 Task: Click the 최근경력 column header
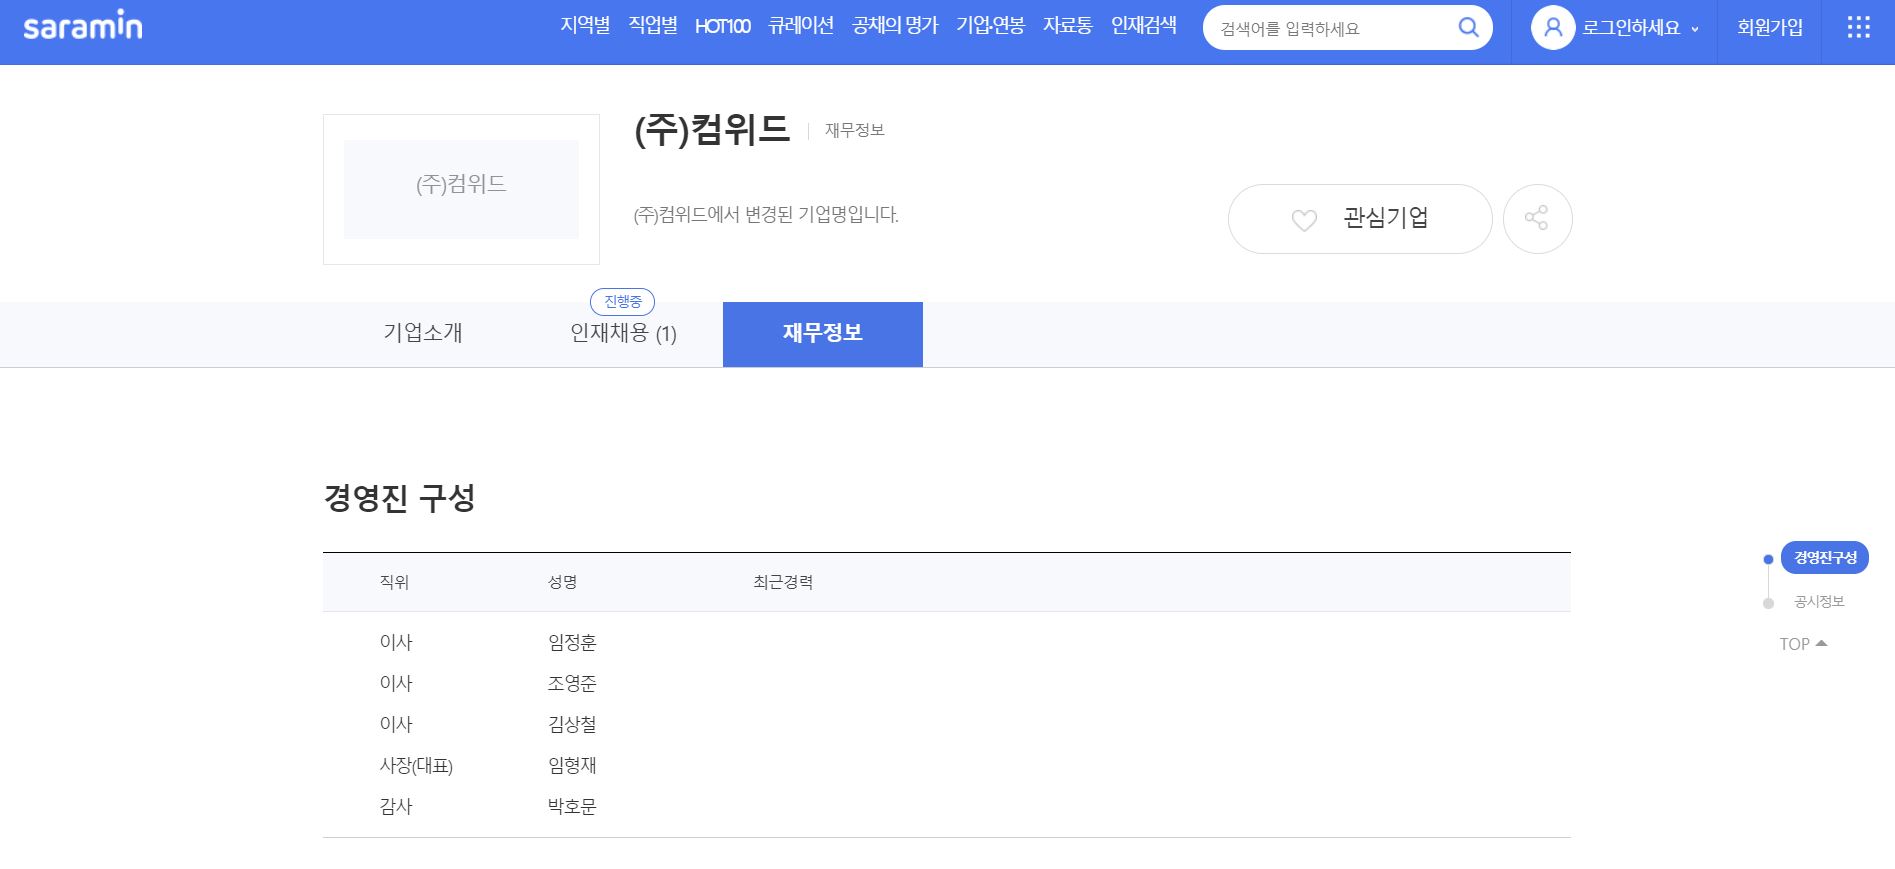tap(783, 582)
